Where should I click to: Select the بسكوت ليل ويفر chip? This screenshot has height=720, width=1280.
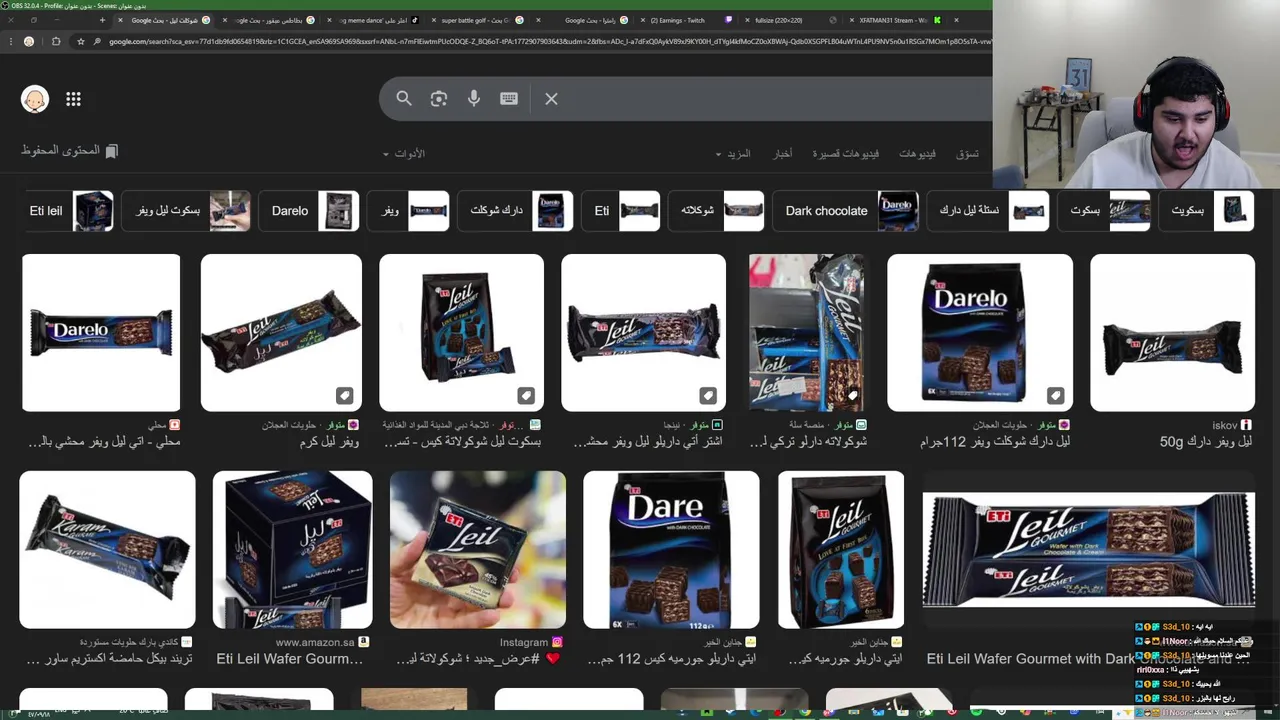[186, 211]
